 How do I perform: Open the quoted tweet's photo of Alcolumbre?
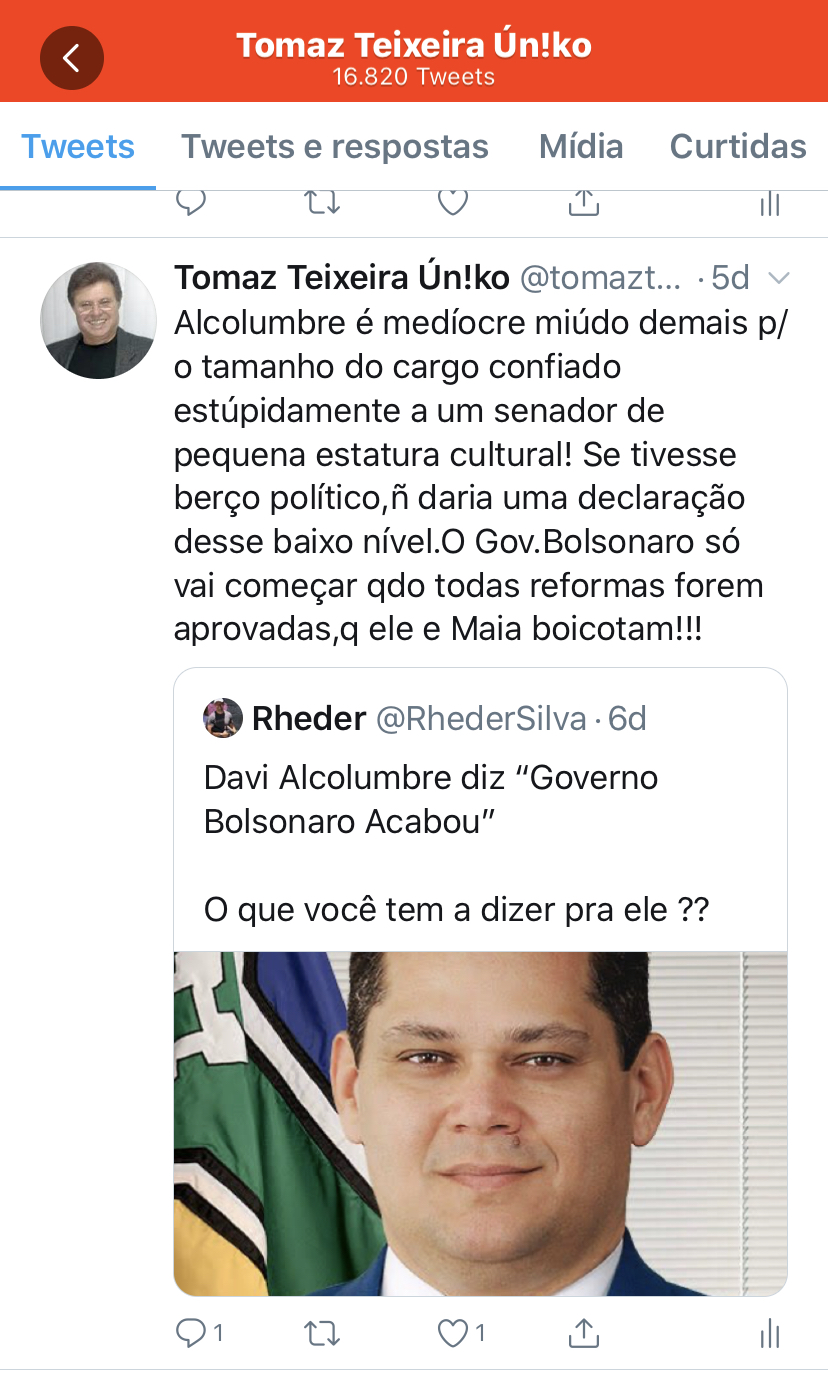[x=480, y=1124]
